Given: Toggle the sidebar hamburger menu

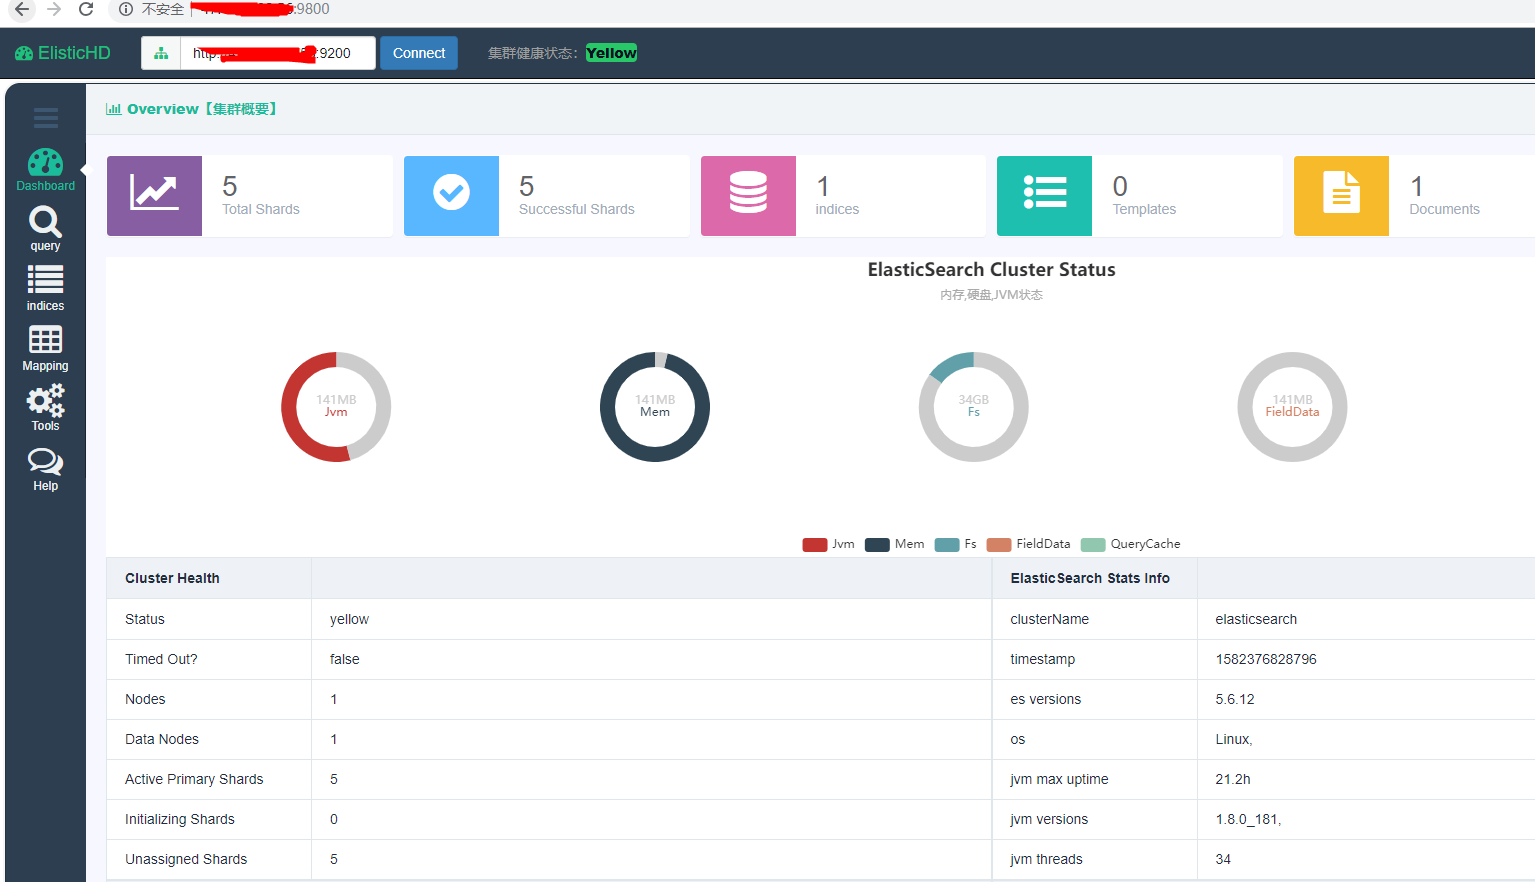Looking at the screenshot, I should click(46, 118).
